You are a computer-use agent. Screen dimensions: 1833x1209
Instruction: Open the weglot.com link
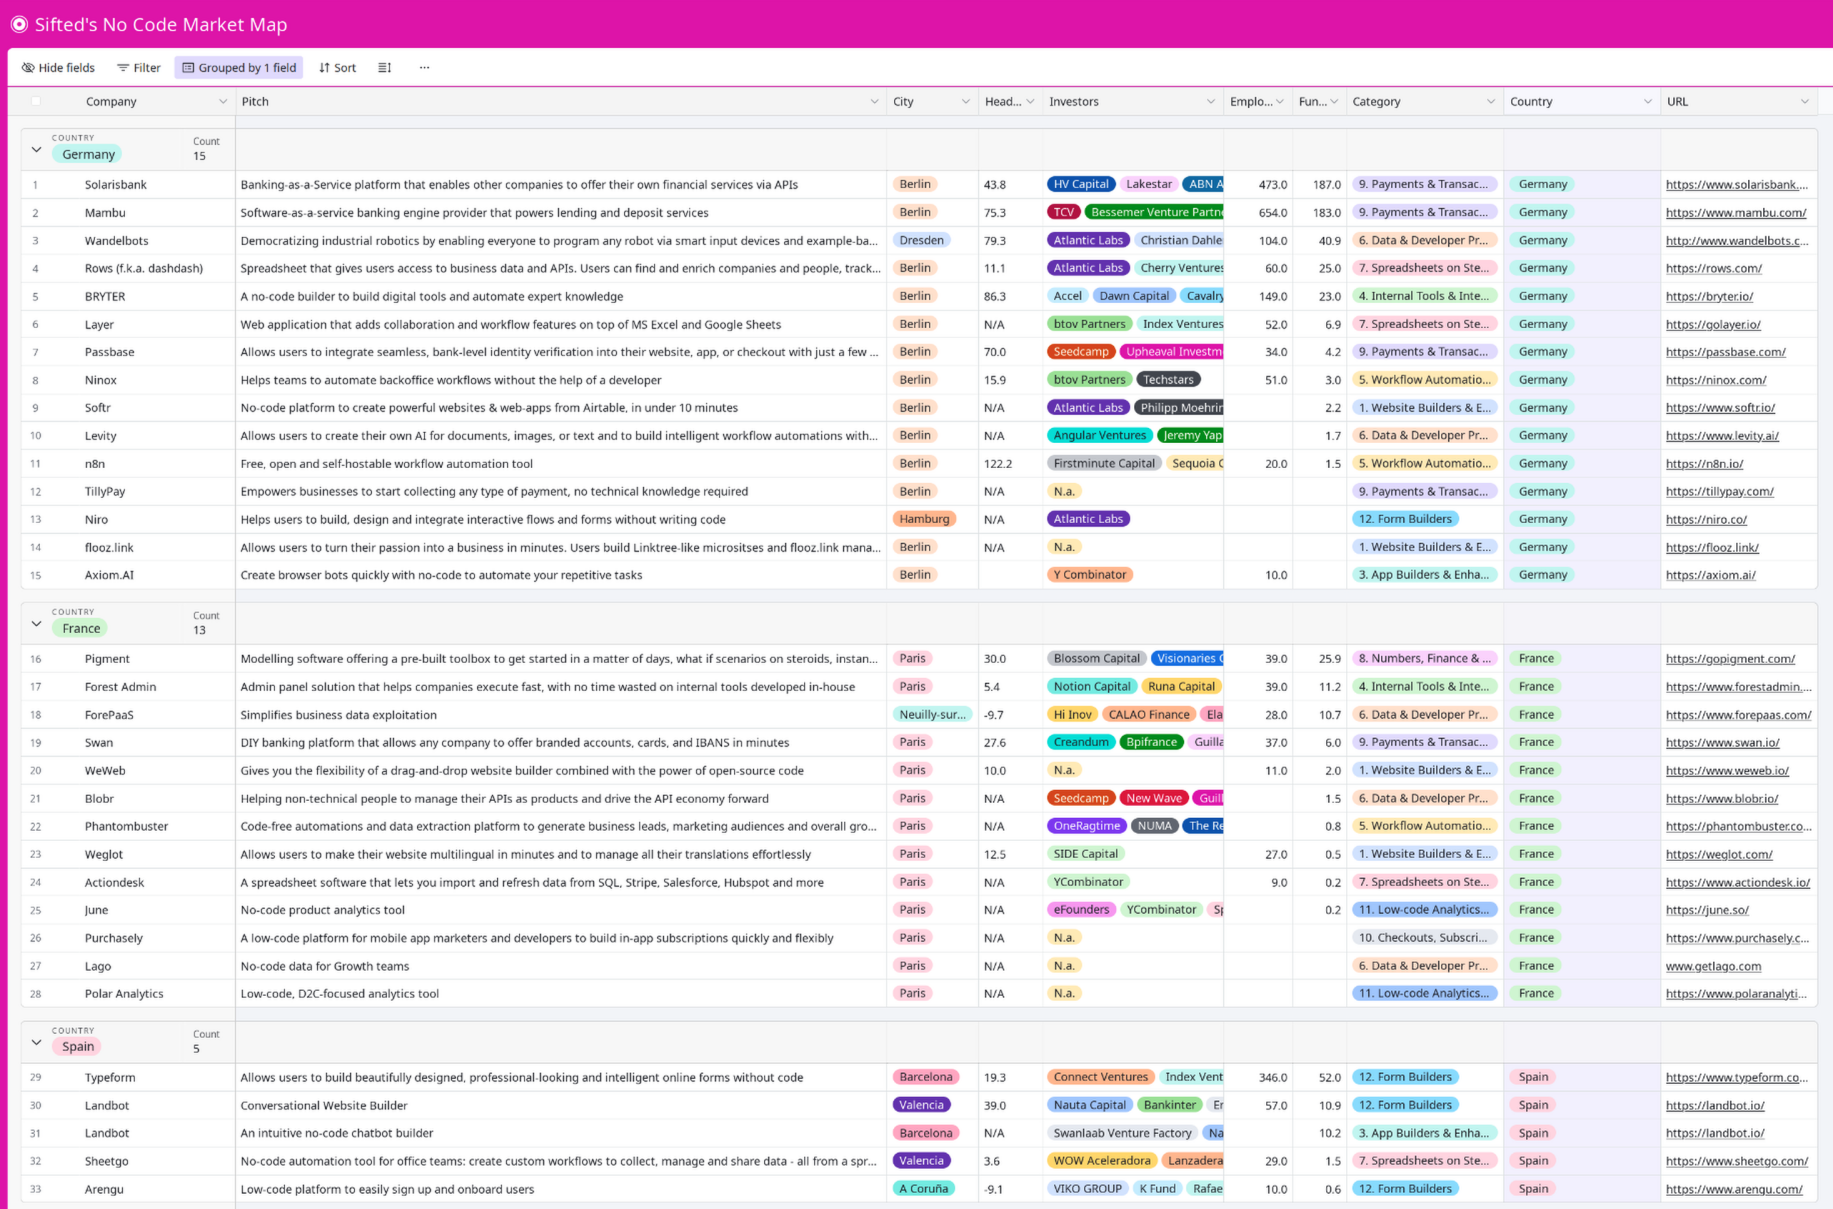pyautogui.click(x=1719, y=855)
